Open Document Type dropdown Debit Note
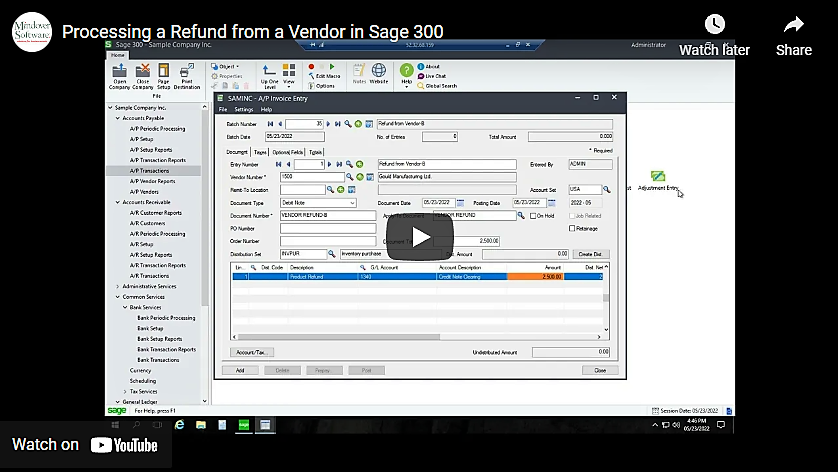Image resolution: width=838 pixels, height=472 pixels. tap(318, 203)
